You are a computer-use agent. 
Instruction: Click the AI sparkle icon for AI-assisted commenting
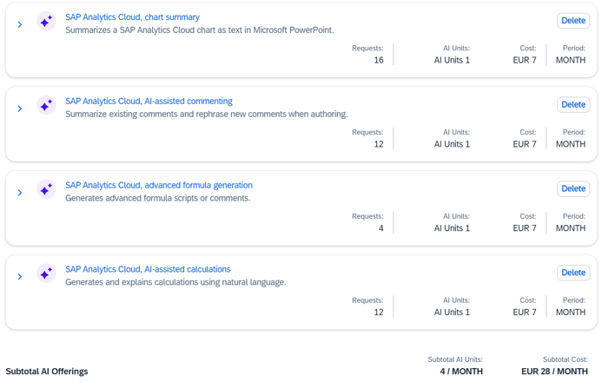click(x=46, y=105)
